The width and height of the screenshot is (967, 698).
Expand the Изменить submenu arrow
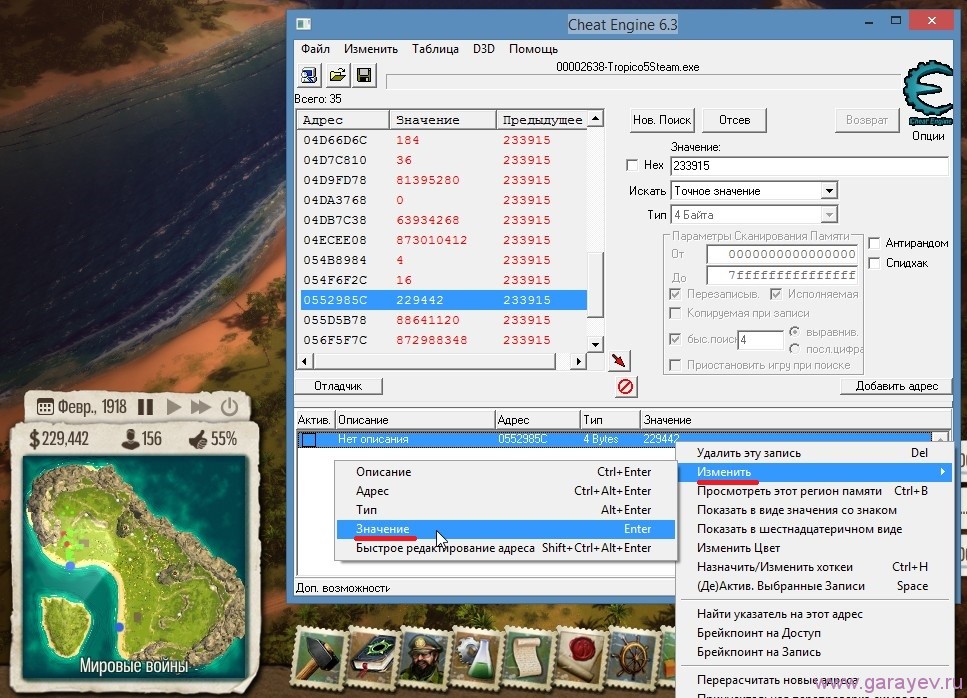[x=942, y=472]
